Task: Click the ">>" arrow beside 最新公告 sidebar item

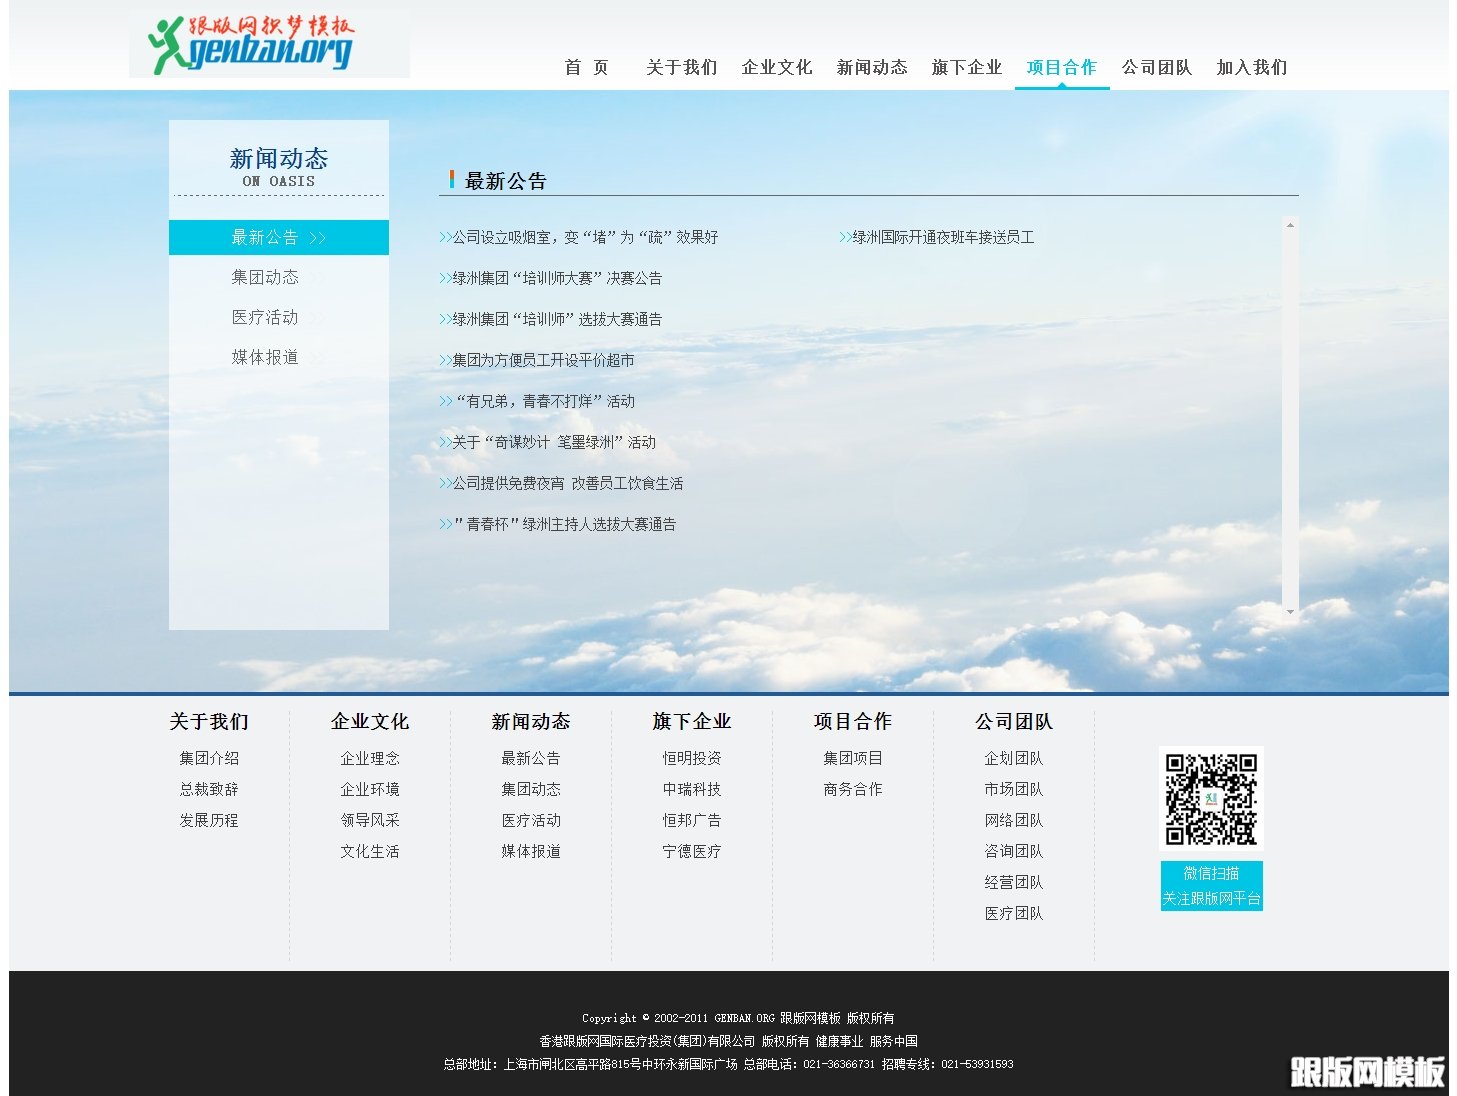Action: tap(318, 237)
